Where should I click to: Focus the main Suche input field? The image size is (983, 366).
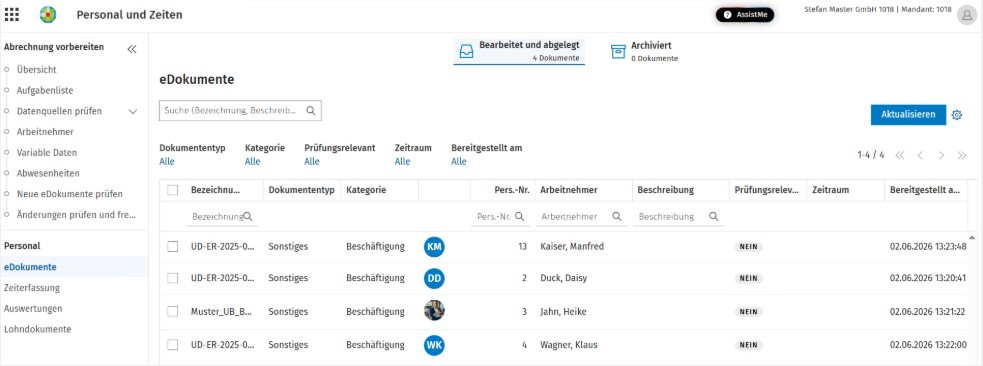click(x=240, y=110)
